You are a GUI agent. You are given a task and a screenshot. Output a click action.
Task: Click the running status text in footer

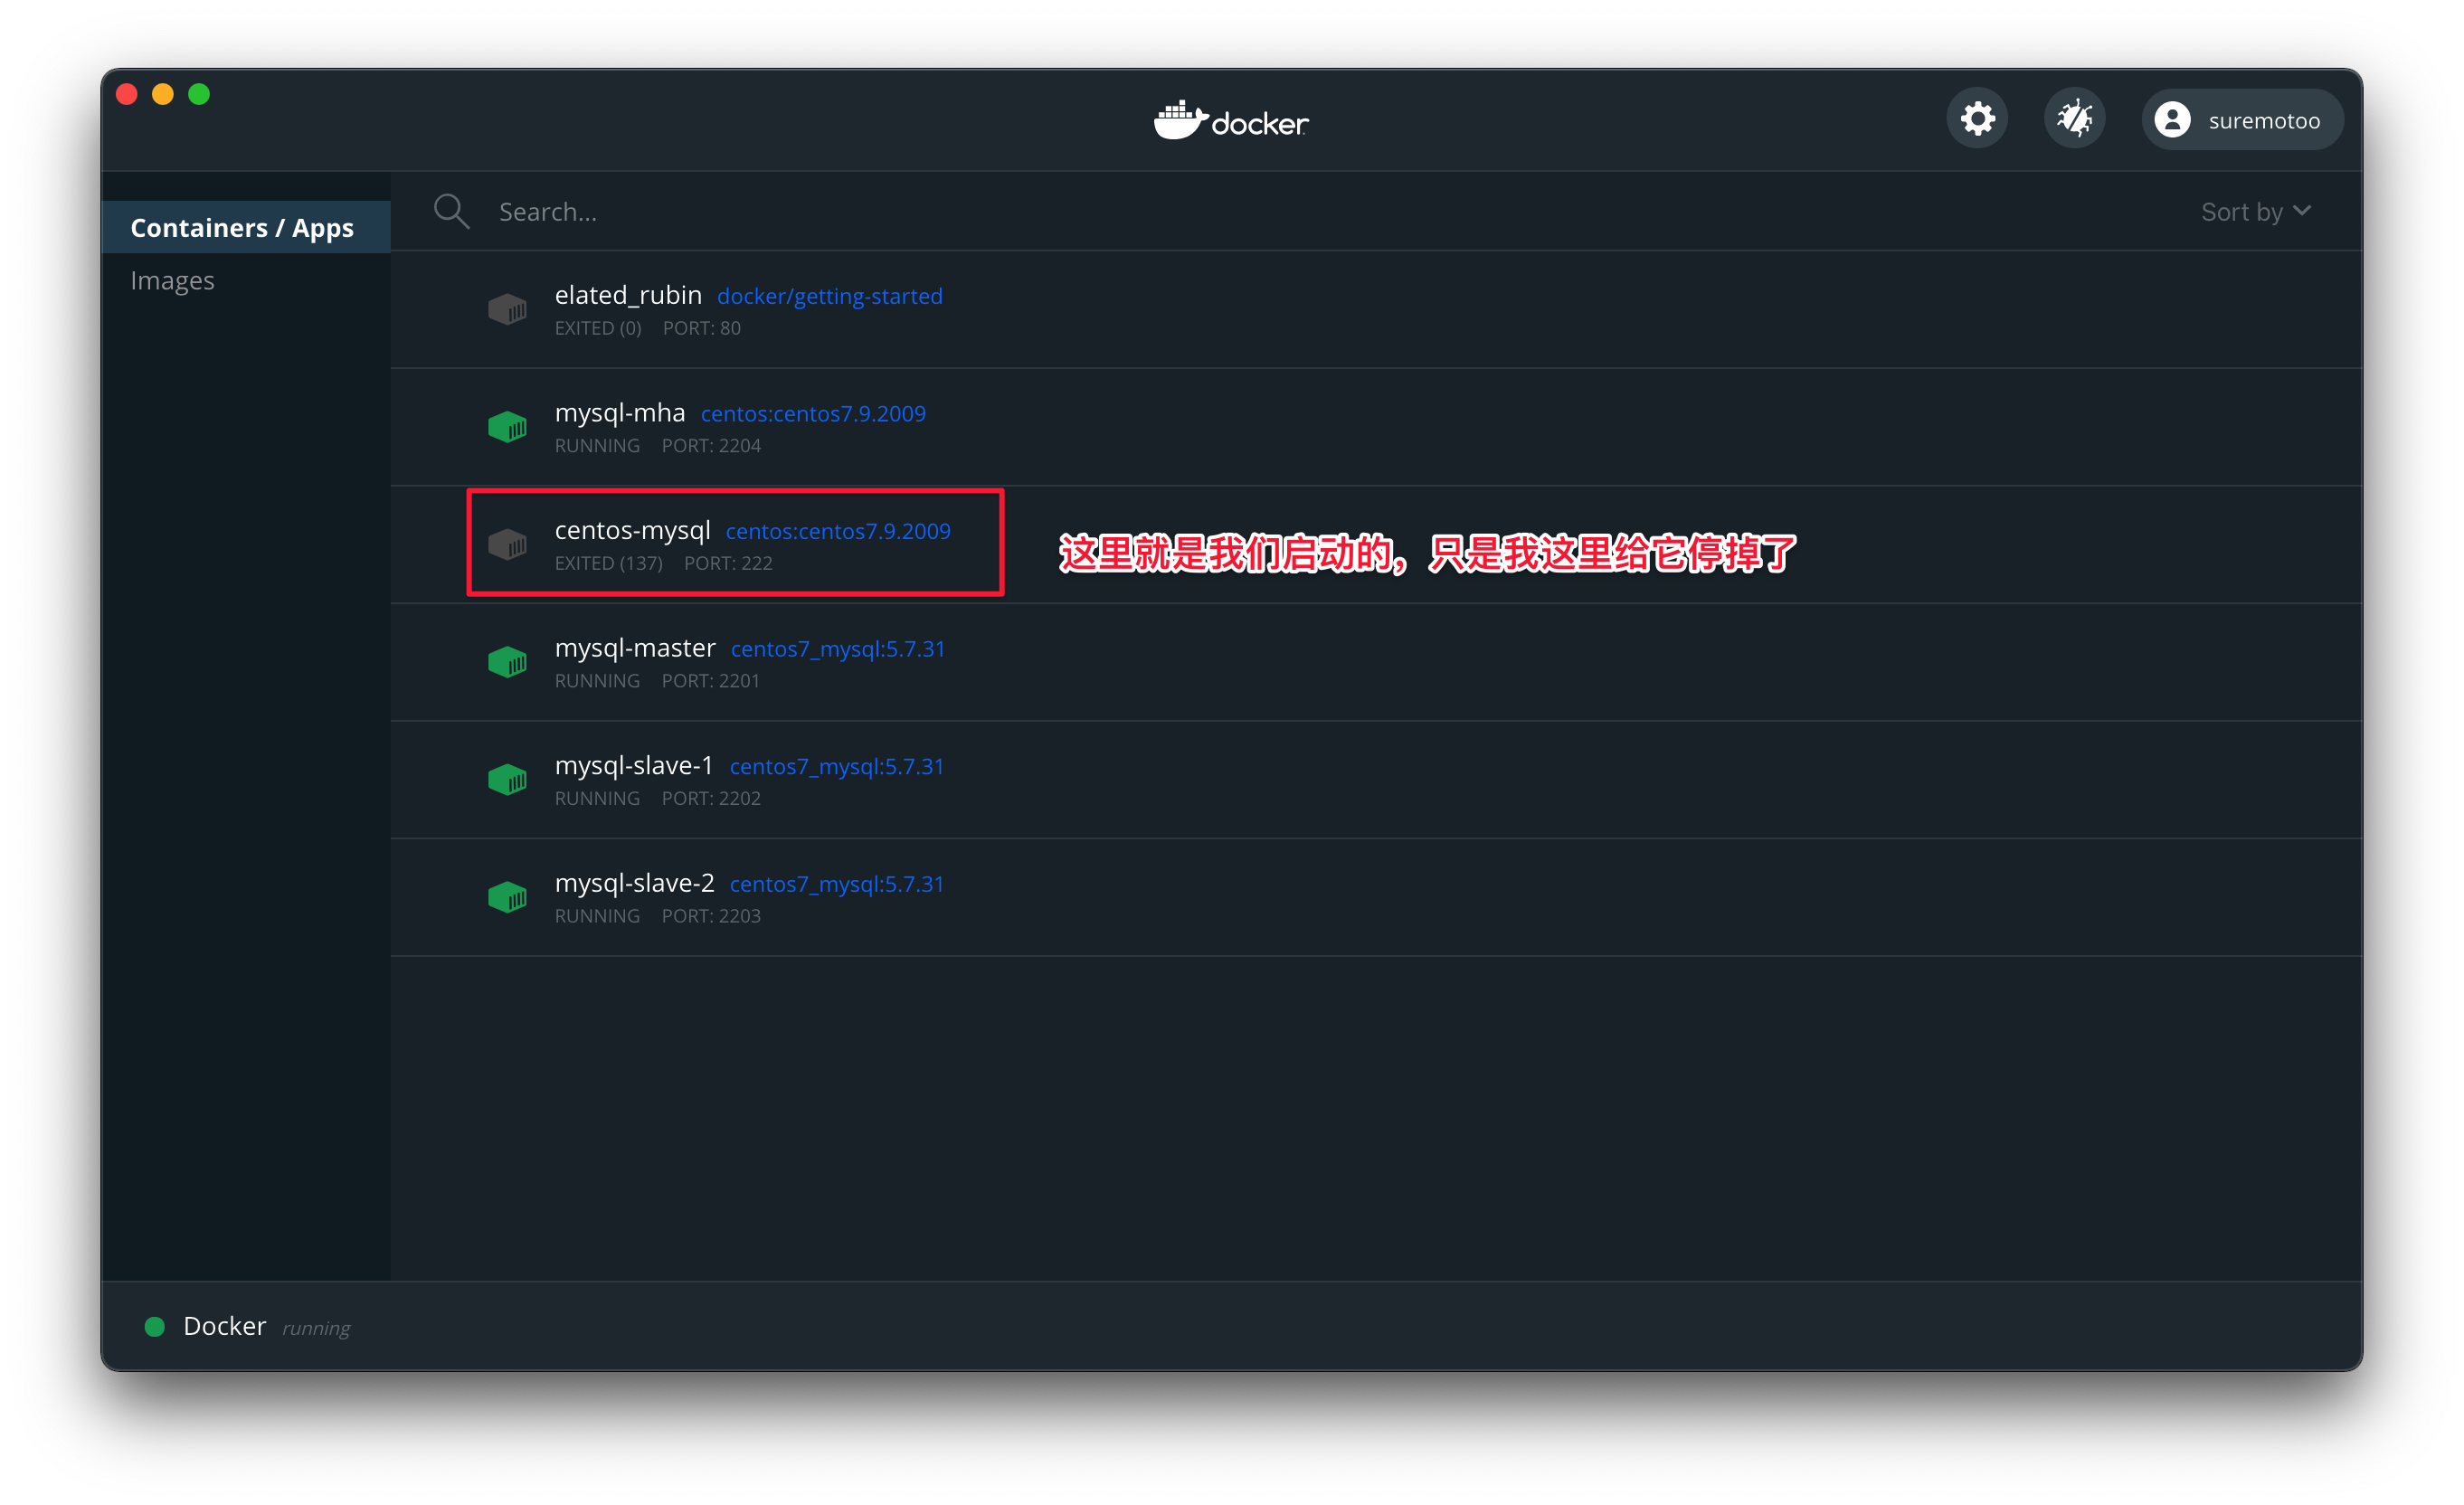(x=316, y=1328)
